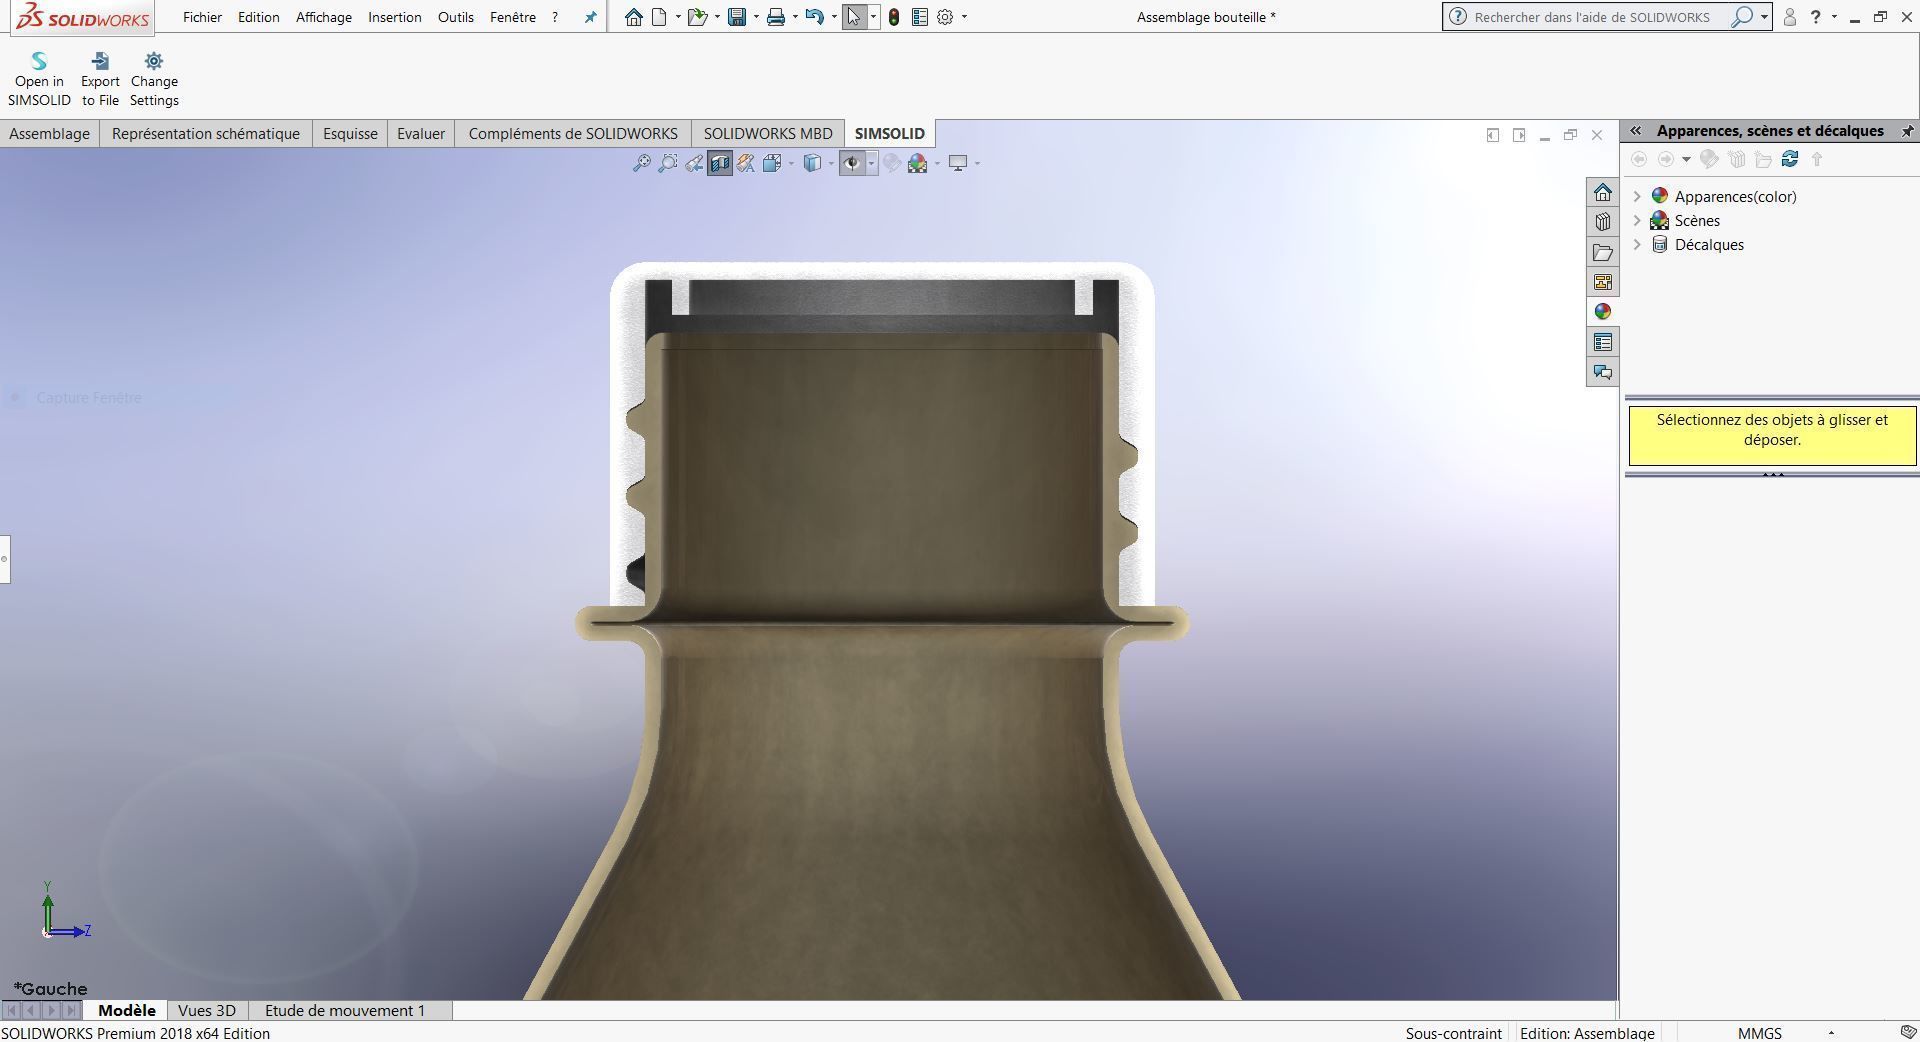Open the dropdown arrow next to Undo
This screenshot has width=1920, height=1042.
coord(833,17)
